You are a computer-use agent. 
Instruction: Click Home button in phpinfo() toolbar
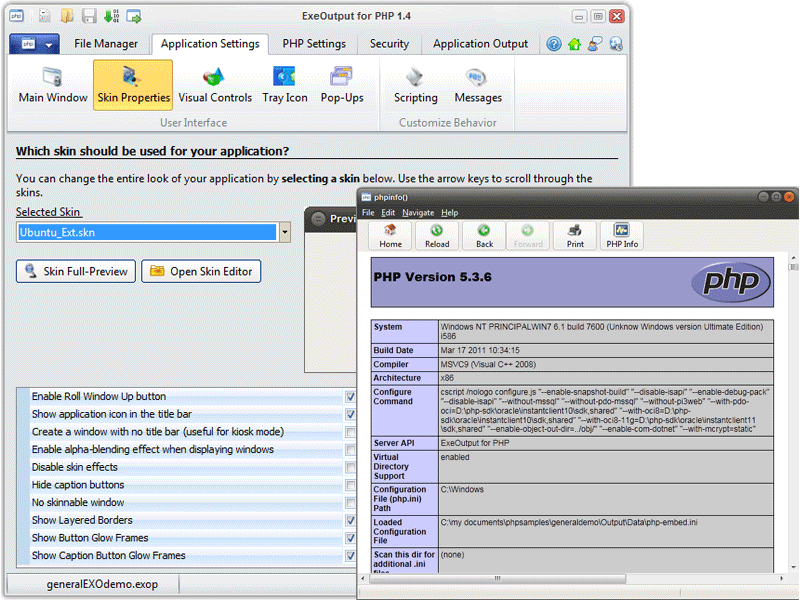point(390,236)
